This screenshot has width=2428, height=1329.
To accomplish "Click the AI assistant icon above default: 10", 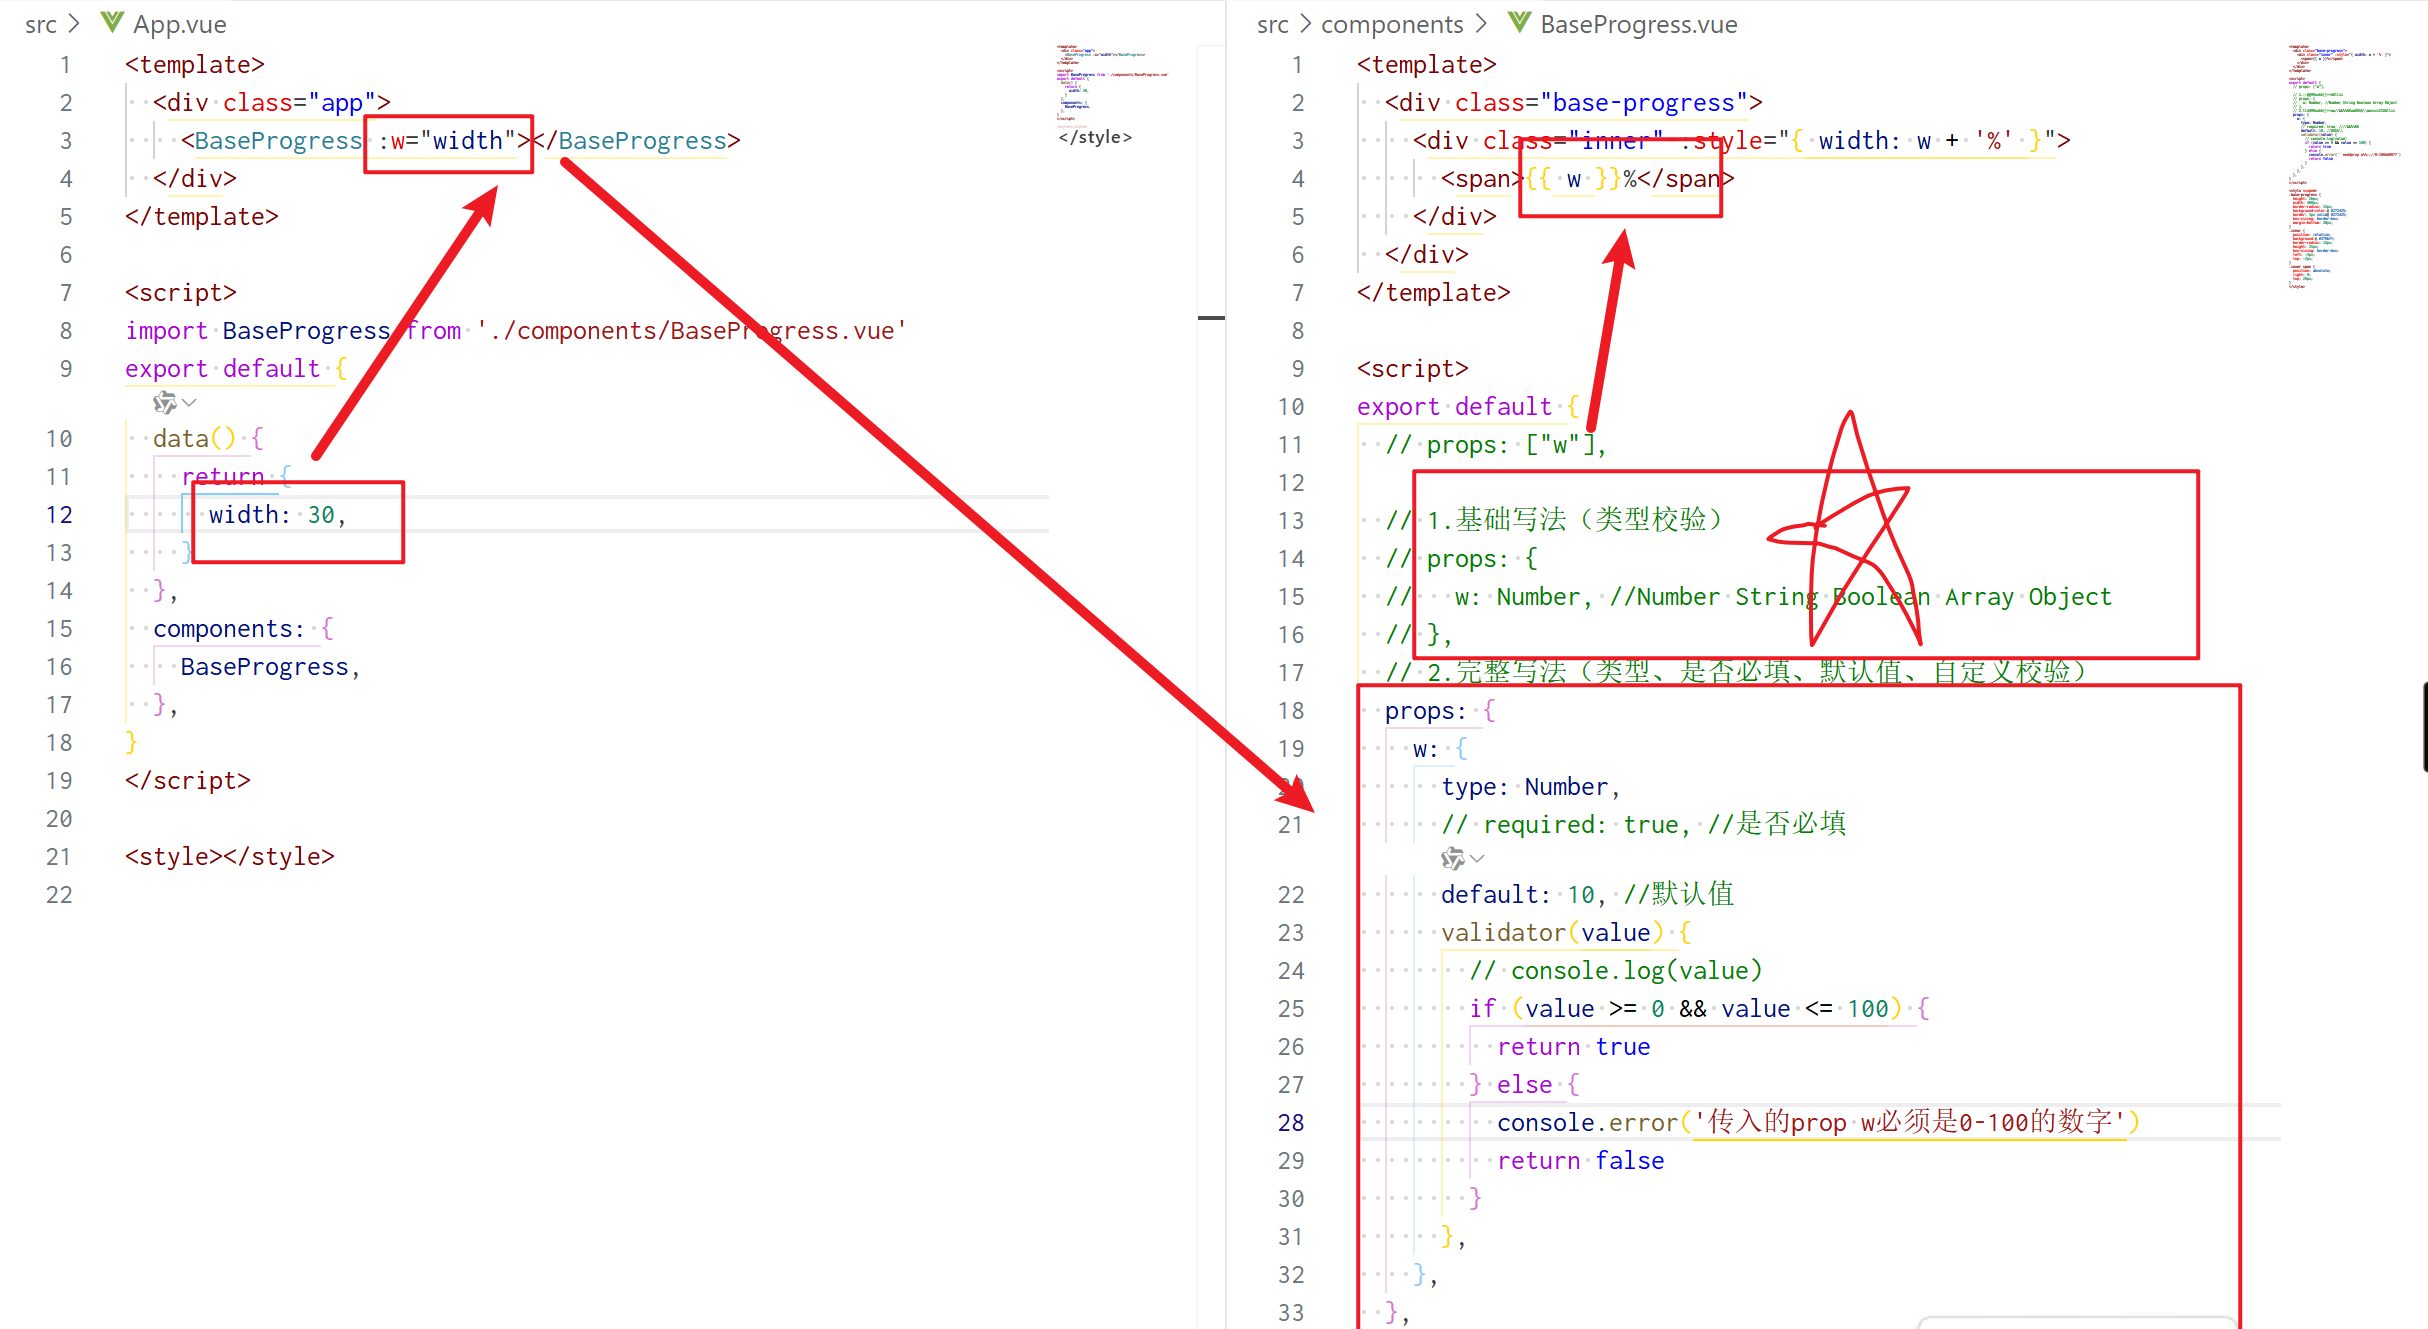I will [1452, 858].
